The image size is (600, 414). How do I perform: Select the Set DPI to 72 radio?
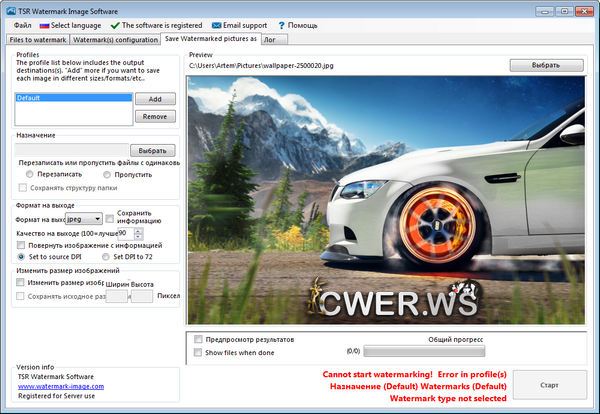(106, 257)
